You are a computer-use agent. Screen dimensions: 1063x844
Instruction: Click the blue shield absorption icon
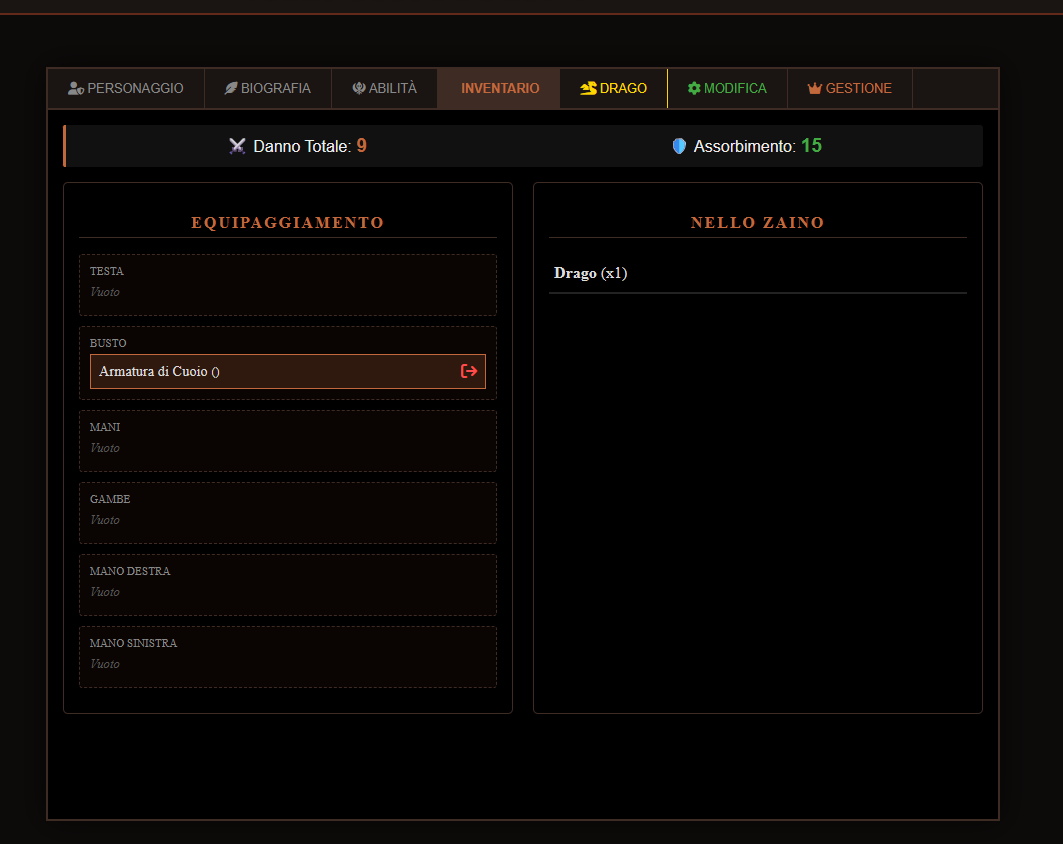point(679,146)
